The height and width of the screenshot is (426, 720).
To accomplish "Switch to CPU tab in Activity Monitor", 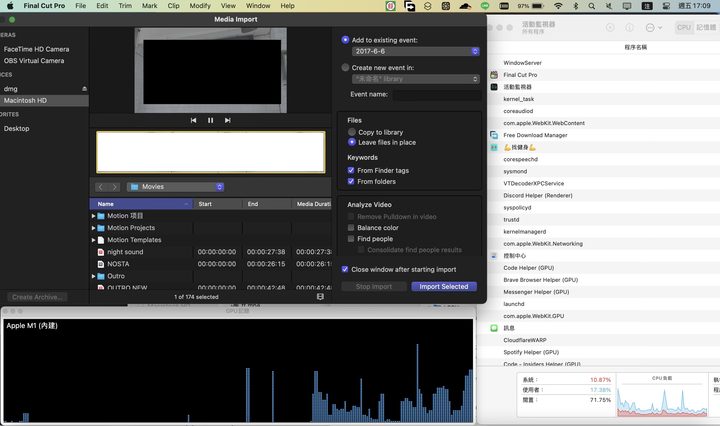I will [683, 28].
